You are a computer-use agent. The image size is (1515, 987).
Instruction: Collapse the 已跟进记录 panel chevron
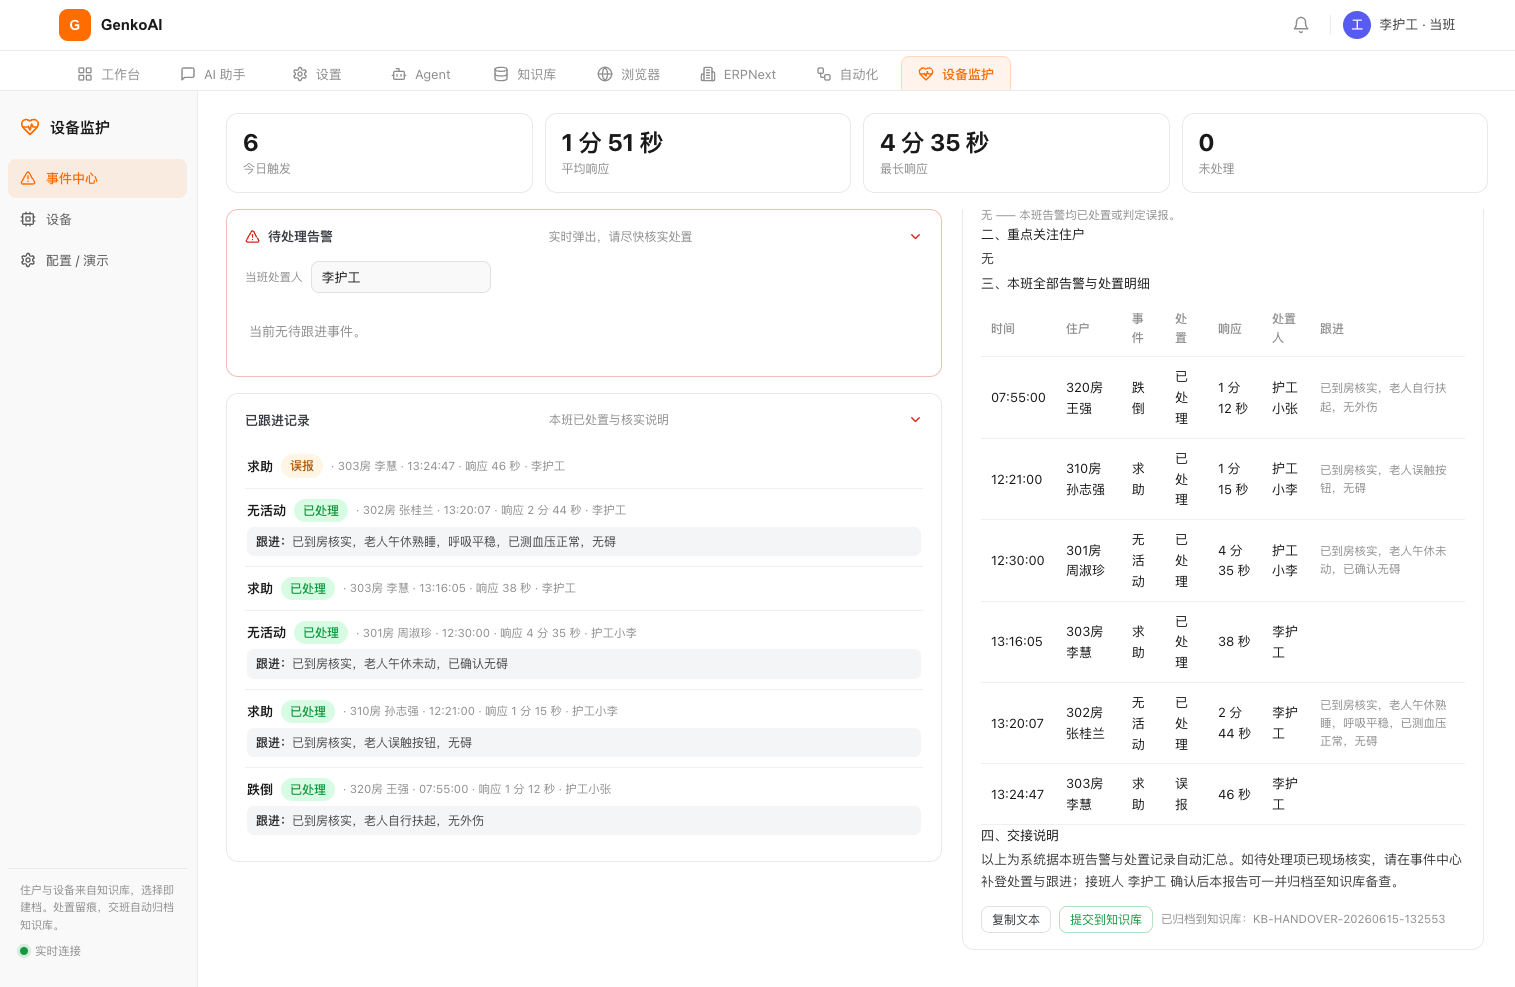point(915,420)
